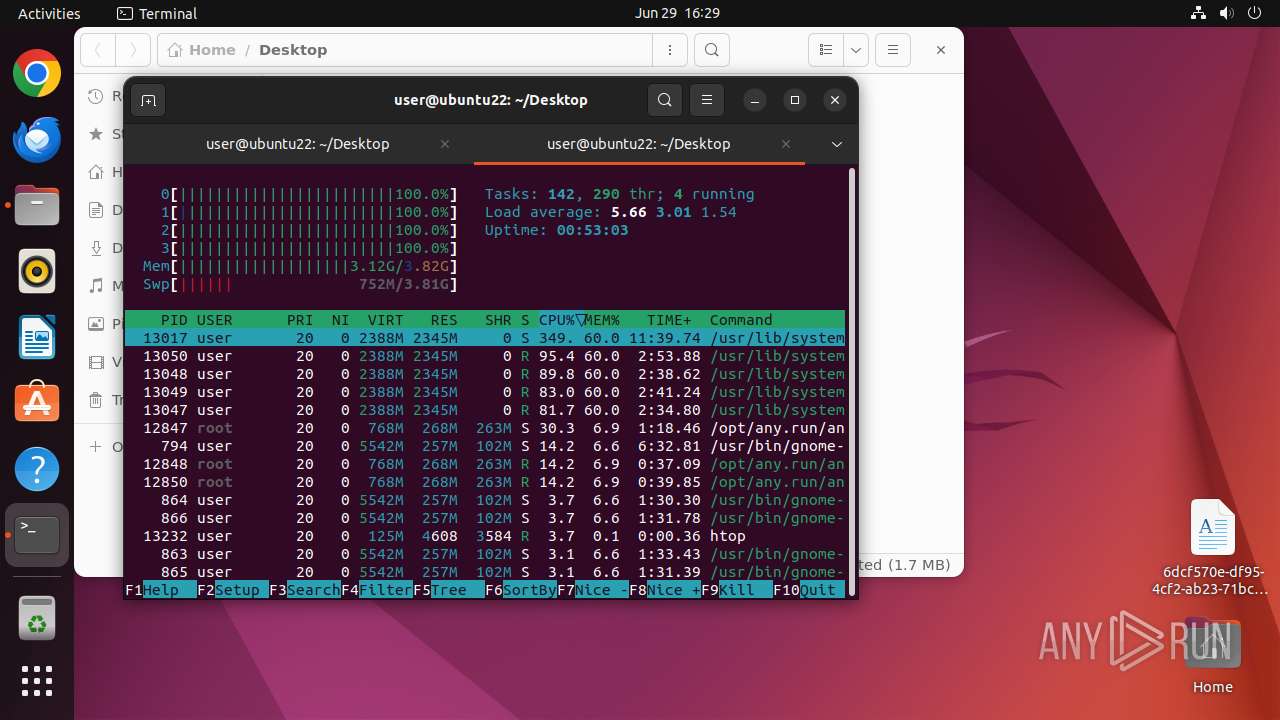
Task: Sort by the PID column header
Action: (x=174, y=320)
